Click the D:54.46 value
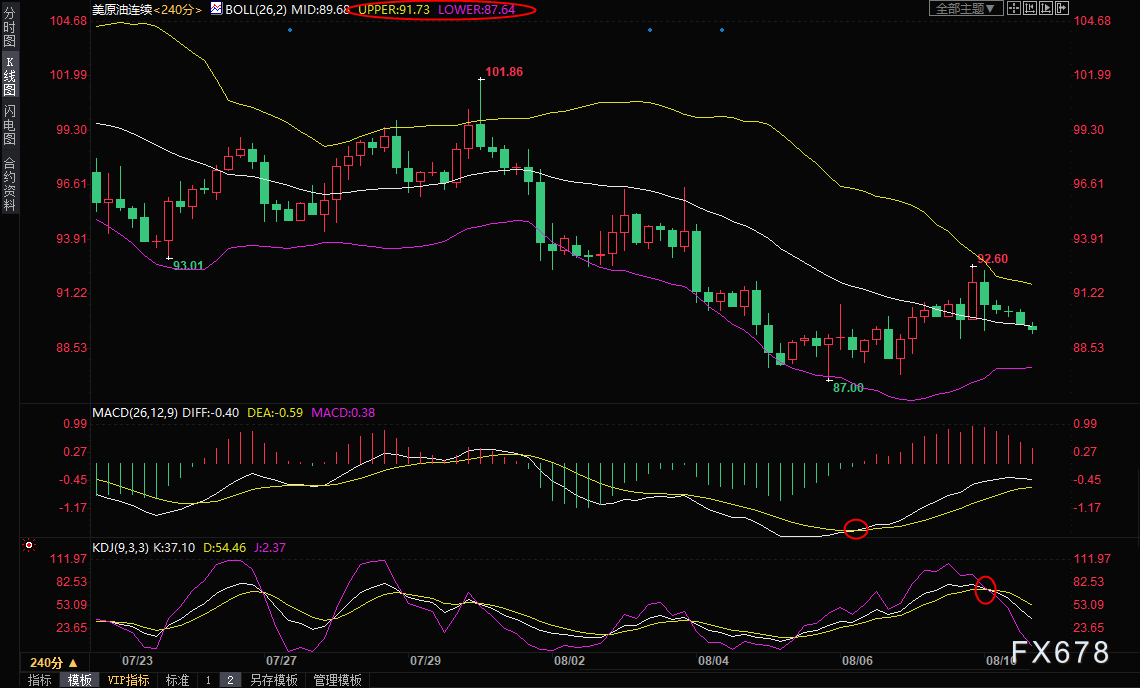The width and height of the screenshot is (1140, 688). coord(225,548)
